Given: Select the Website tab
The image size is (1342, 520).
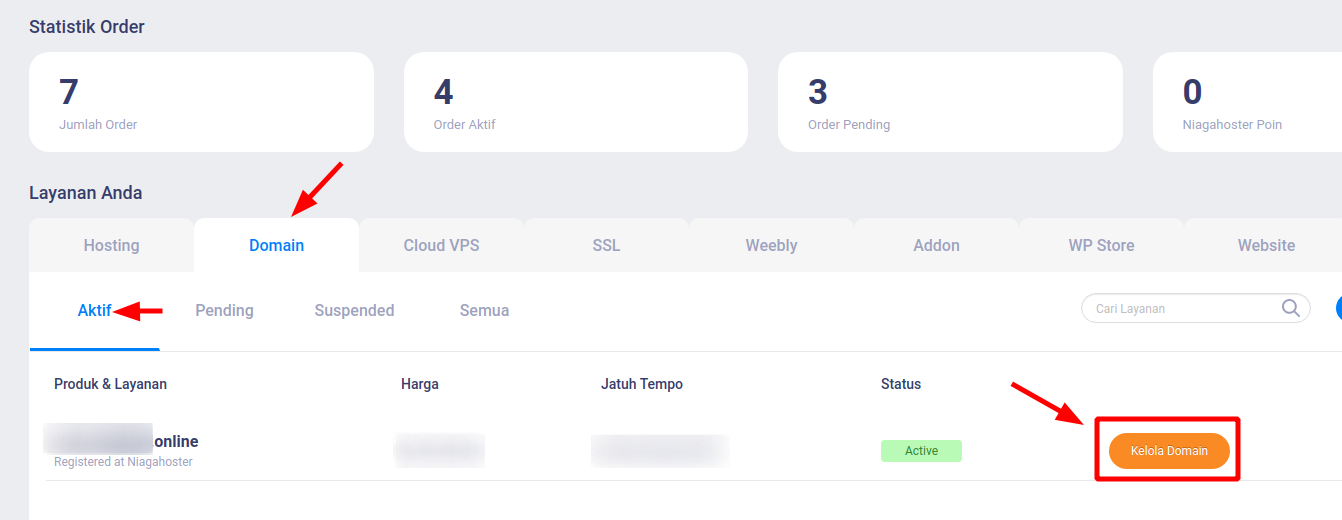Looking at the screenshot, I should [x=1265, y=245].
